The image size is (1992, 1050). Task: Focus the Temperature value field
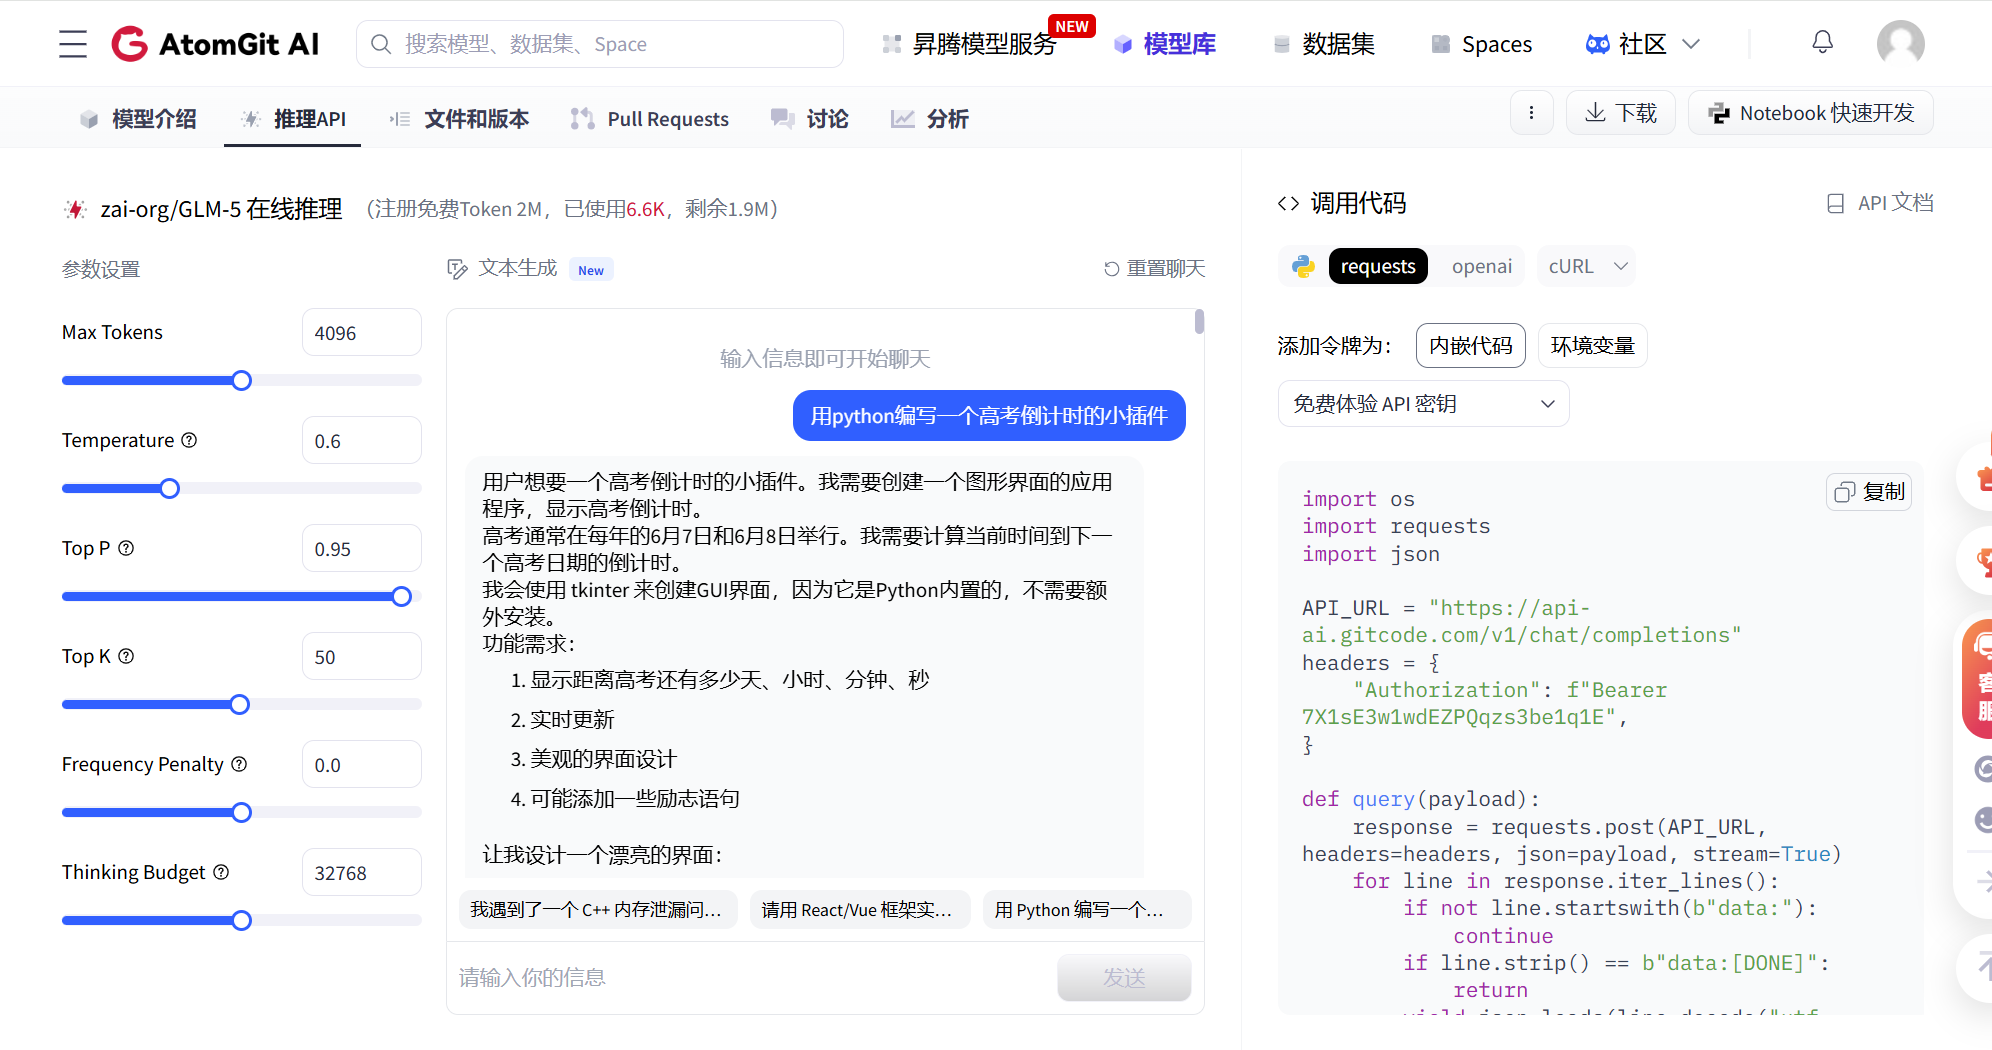coord(362,440)
